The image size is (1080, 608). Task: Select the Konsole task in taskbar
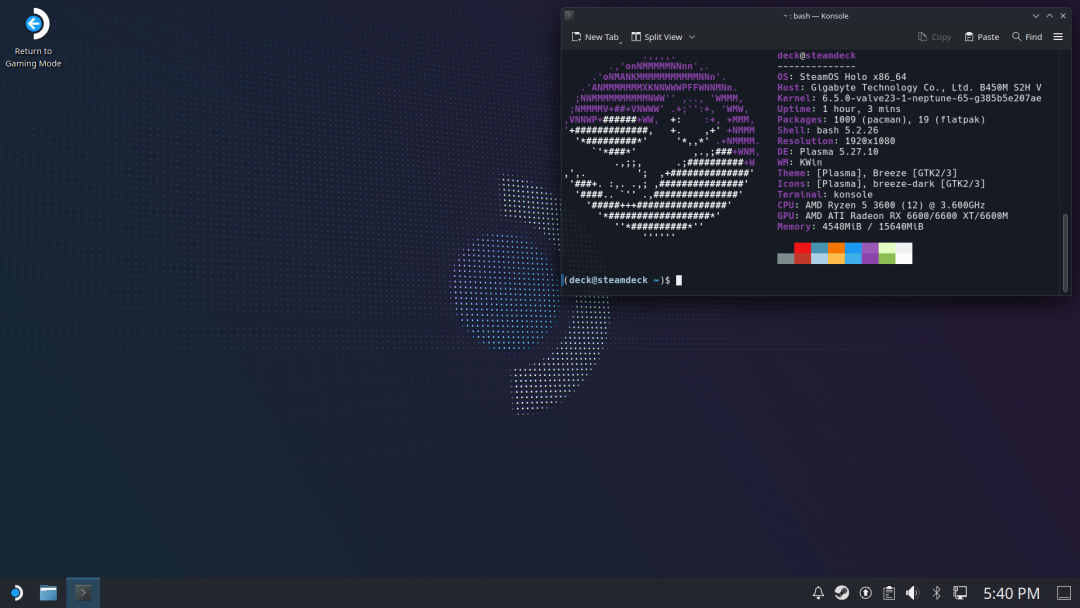[83, 593]
